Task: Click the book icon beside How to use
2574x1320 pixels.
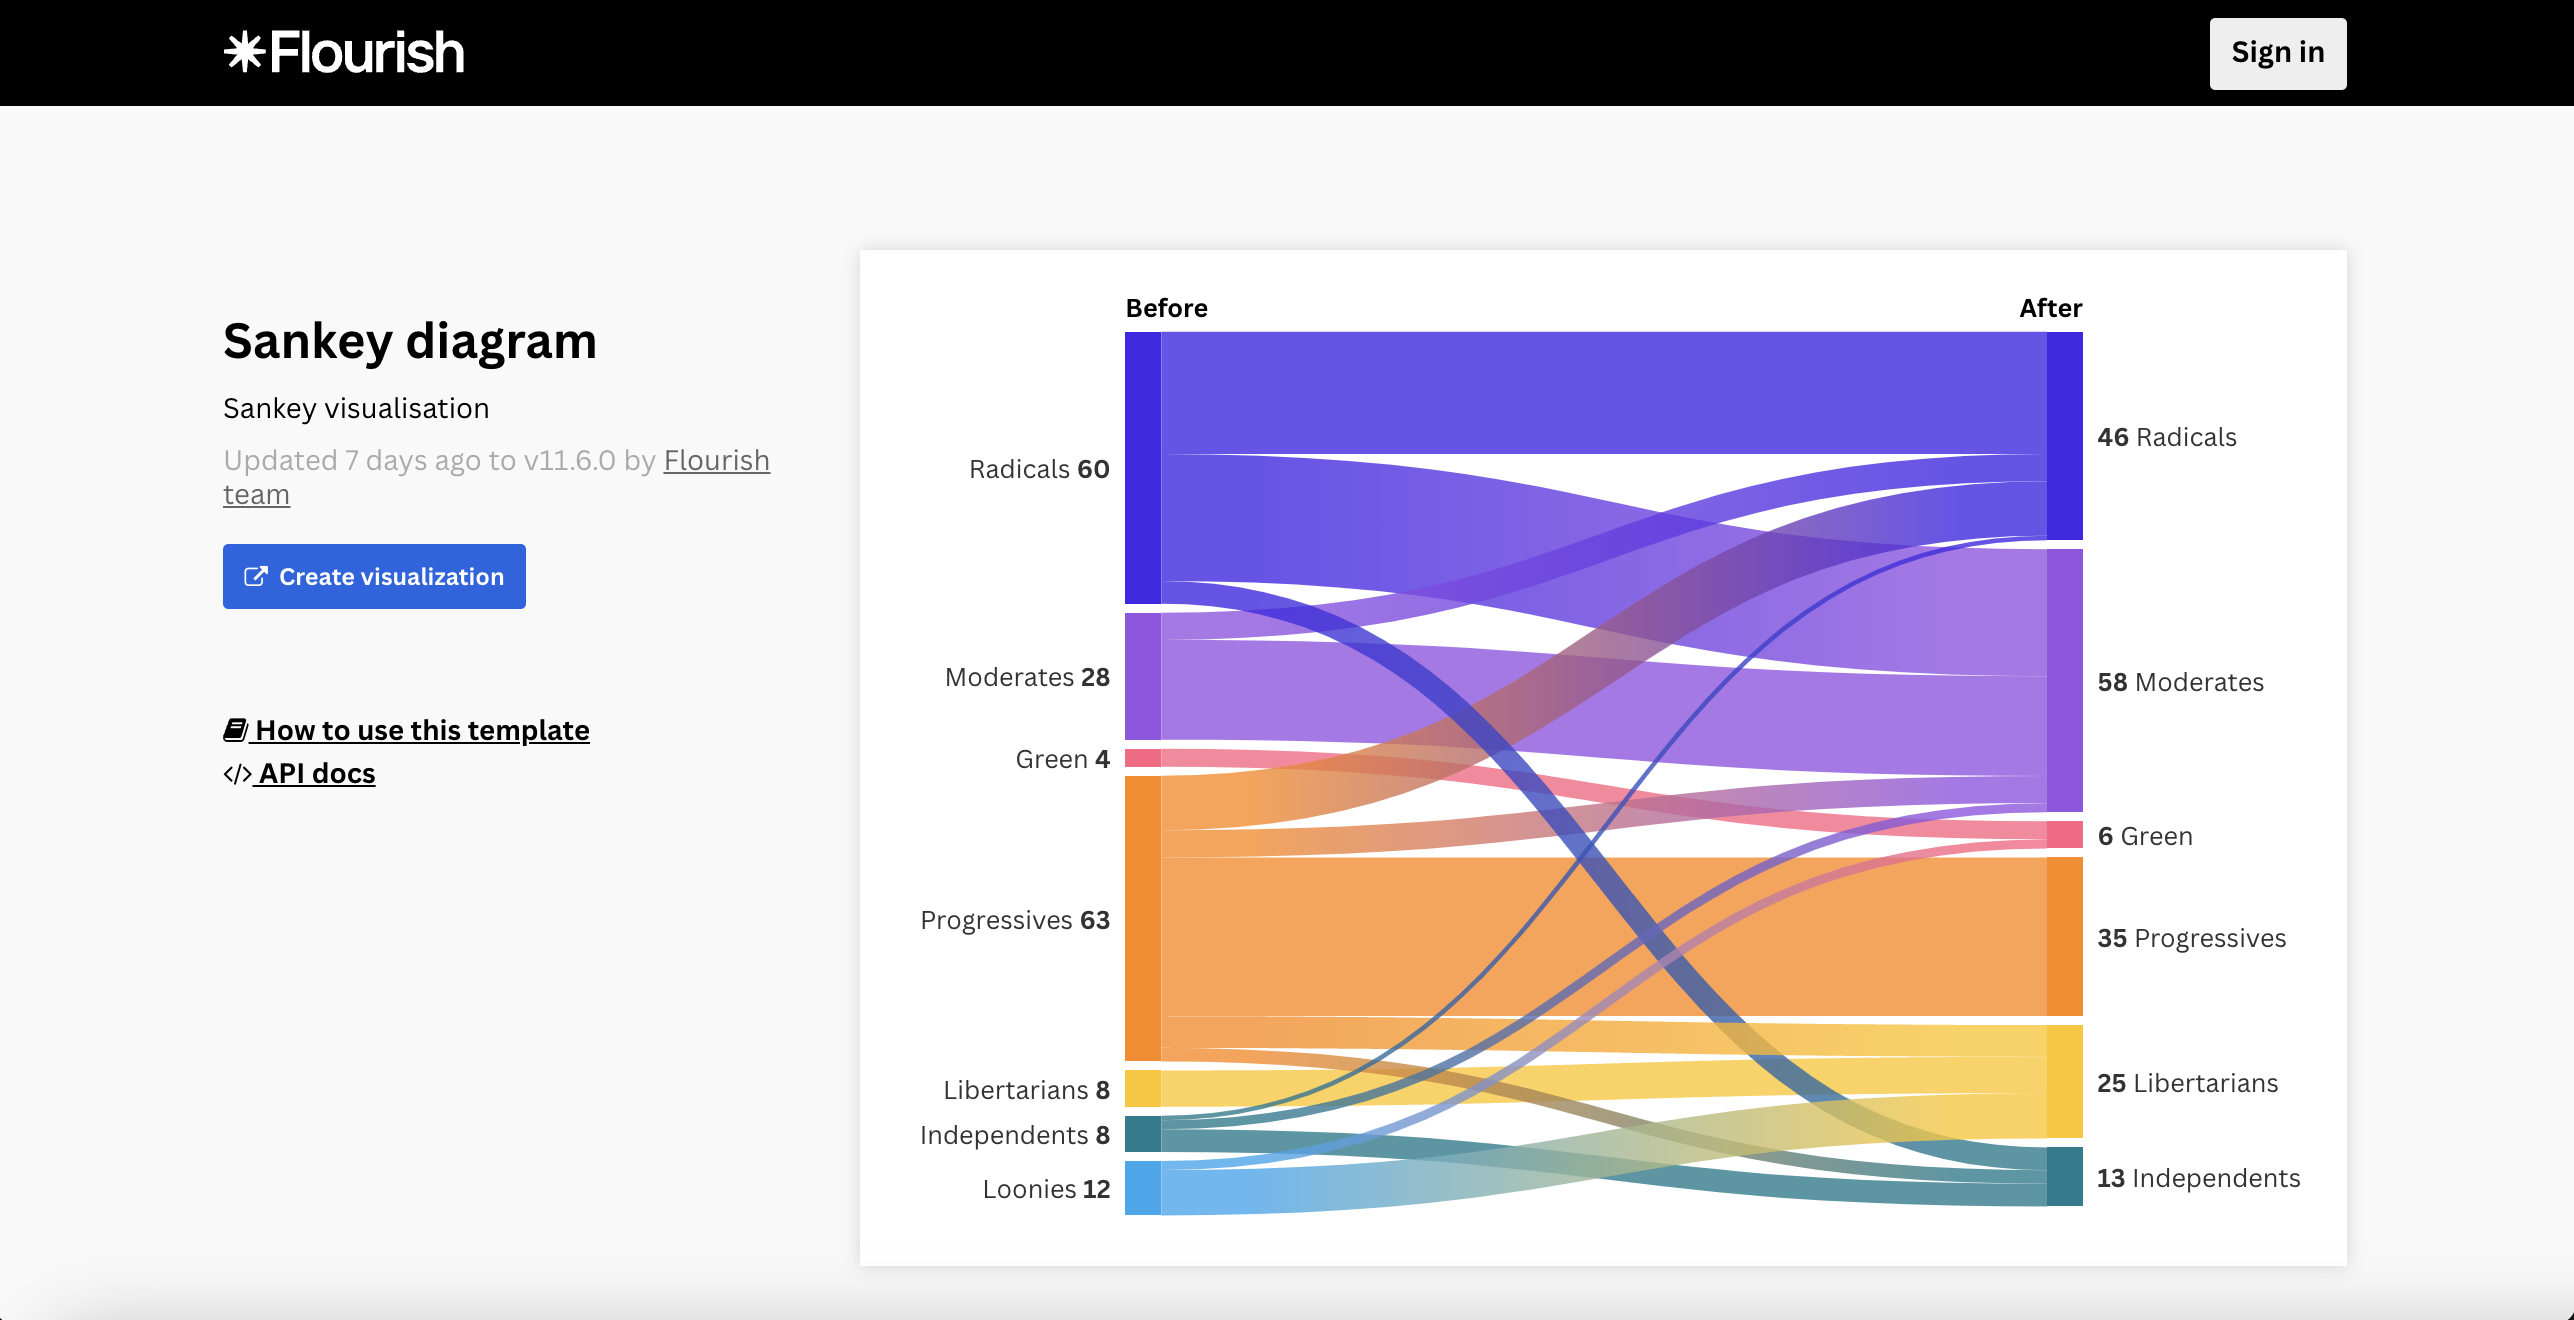Action: point(235,730)
